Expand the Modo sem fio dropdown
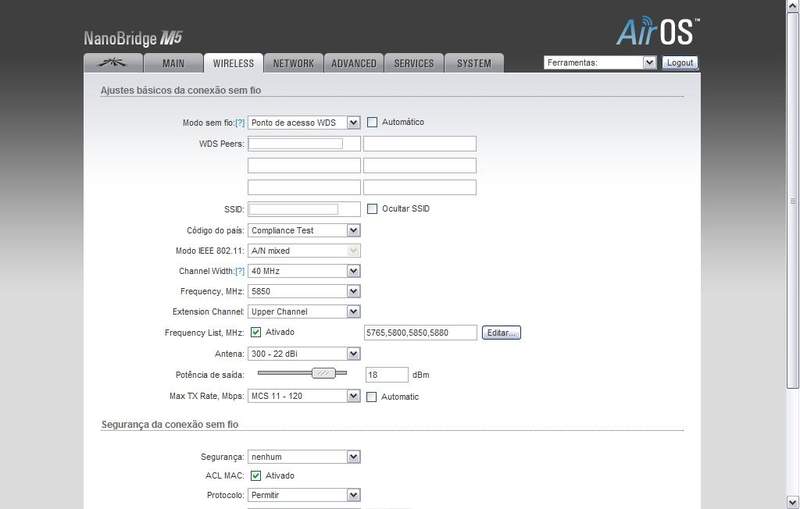This screenshot has width=800, height=509. click(x=304, y=123)
